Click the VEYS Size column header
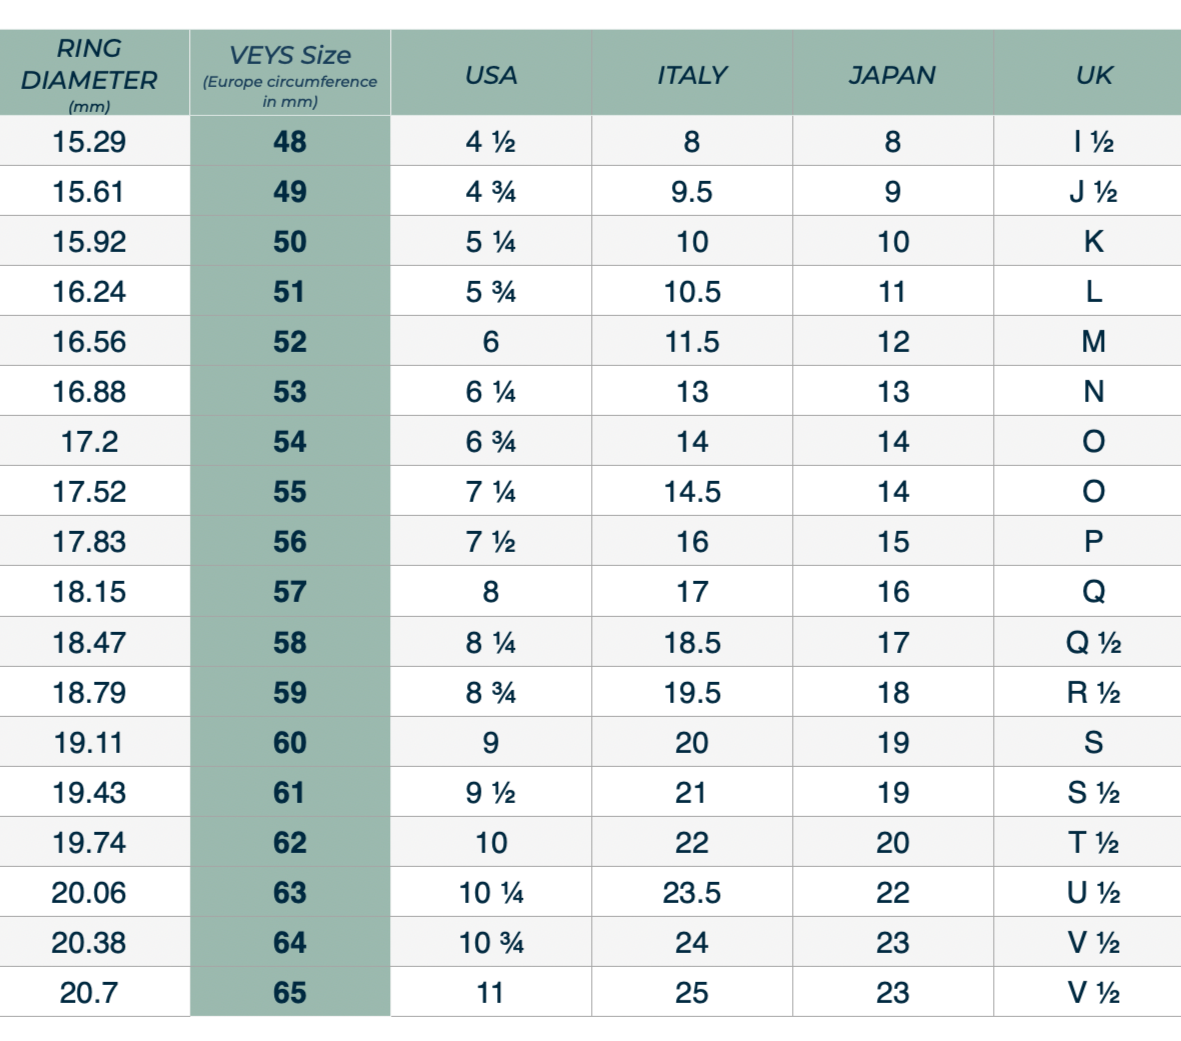This screenshot has width=1181, height=1041. (x=290, y=73)
